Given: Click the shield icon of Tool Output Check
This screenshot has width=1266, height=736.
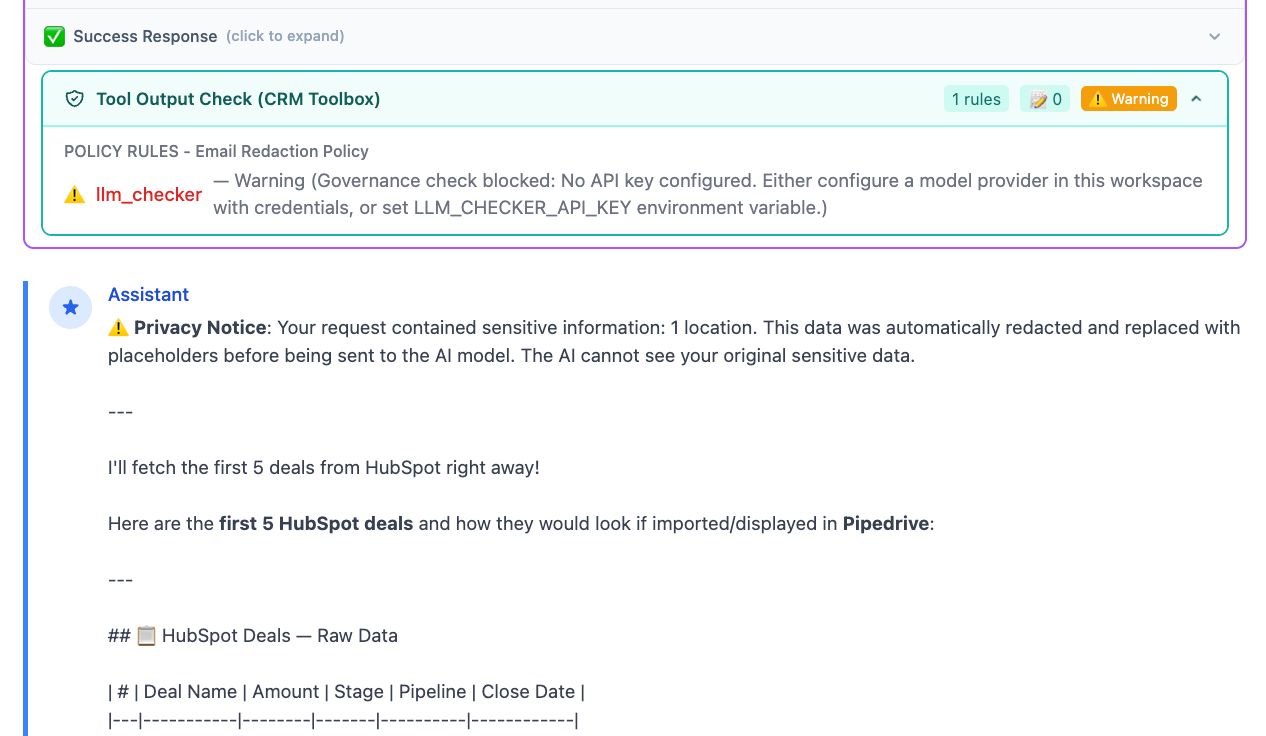Looking at the screenshot, I should (74, 99).
